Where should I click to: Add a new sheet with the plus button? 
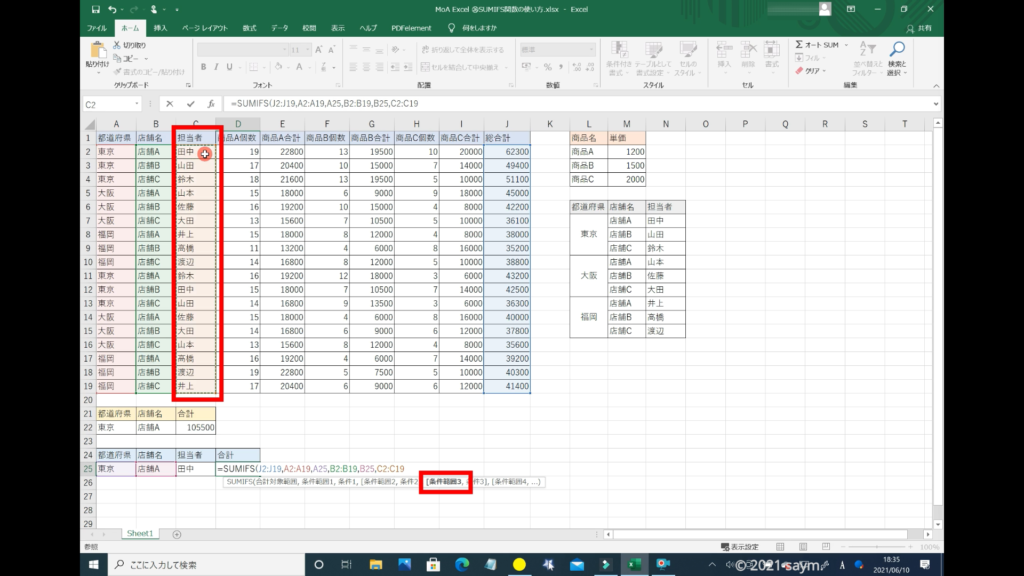pos(177,534)
